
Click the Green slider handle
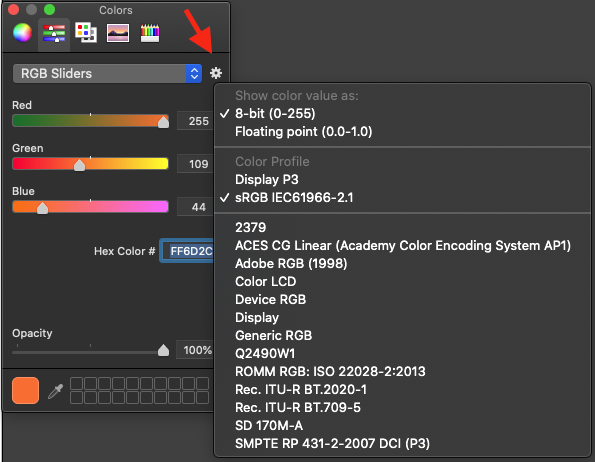79,165
